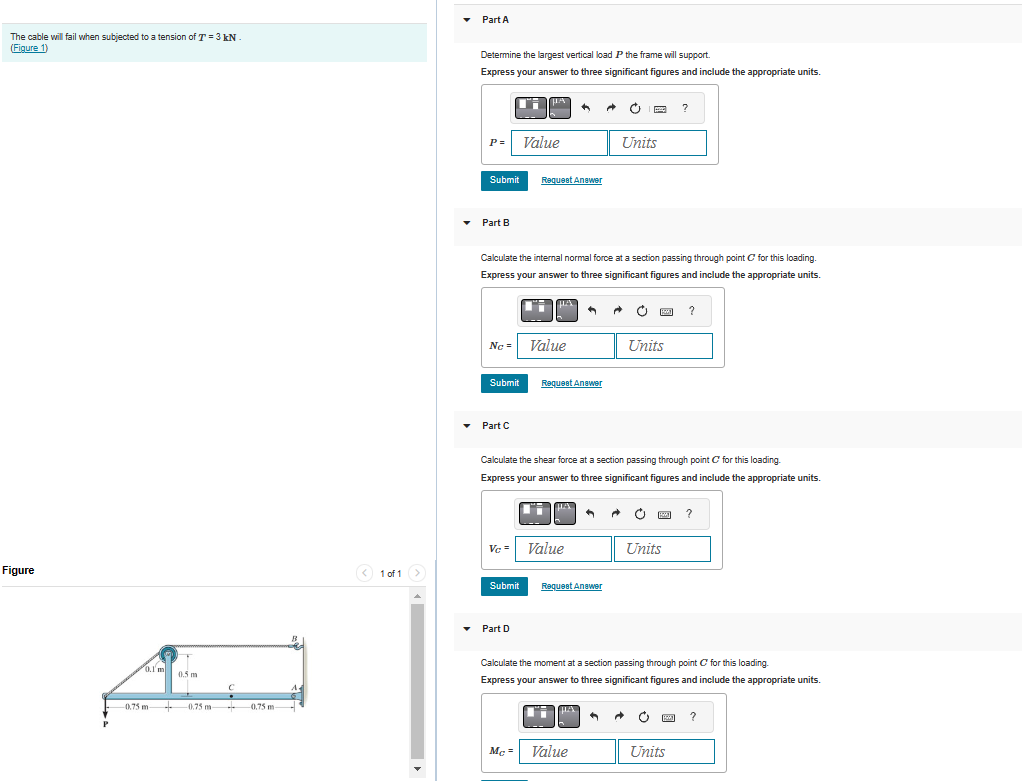Open the equation templates icon in Part A toolbar

[530, 108]
